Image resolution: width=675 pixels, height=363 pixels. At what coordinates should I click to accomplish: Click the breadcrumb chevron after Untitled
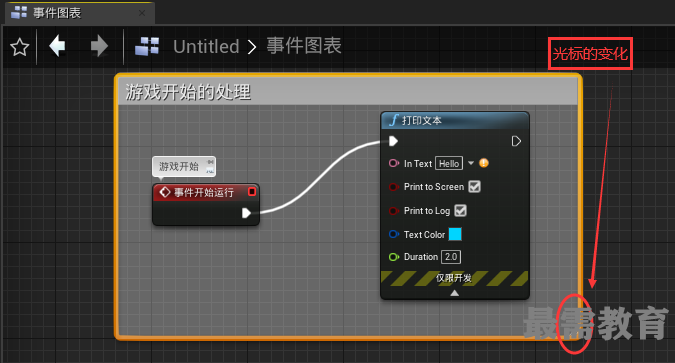252,47
